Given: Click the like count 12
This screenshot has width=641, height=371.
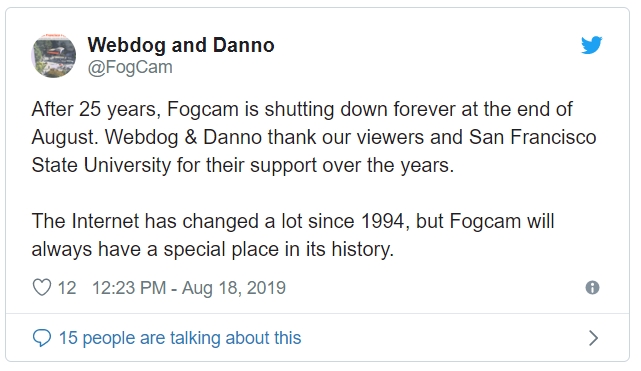Looking at the screenshot, I should click(x=67, y=288).
